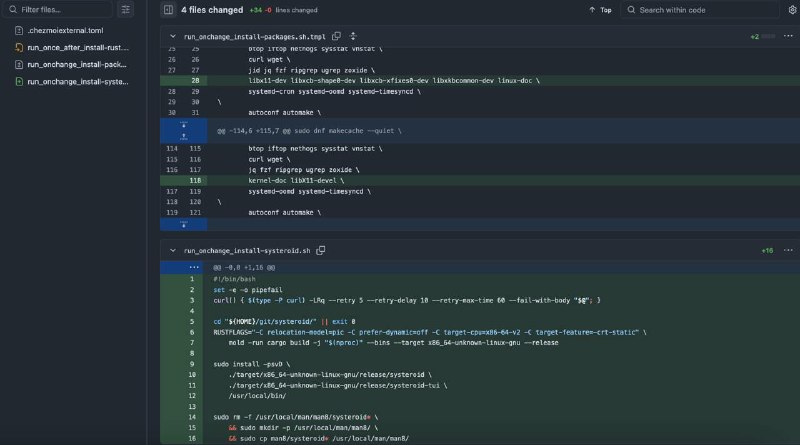The height and width of the screenshot is (445, 800).
Task: Open the file filter options icon
Action: (x=125, y=10)
